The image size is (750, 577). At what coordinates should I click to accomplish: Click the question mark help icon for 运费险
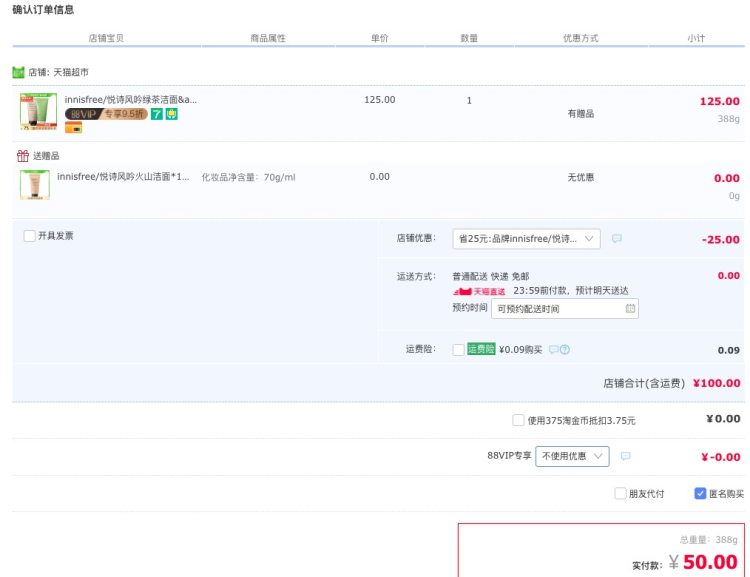click(x=564, y=349)
